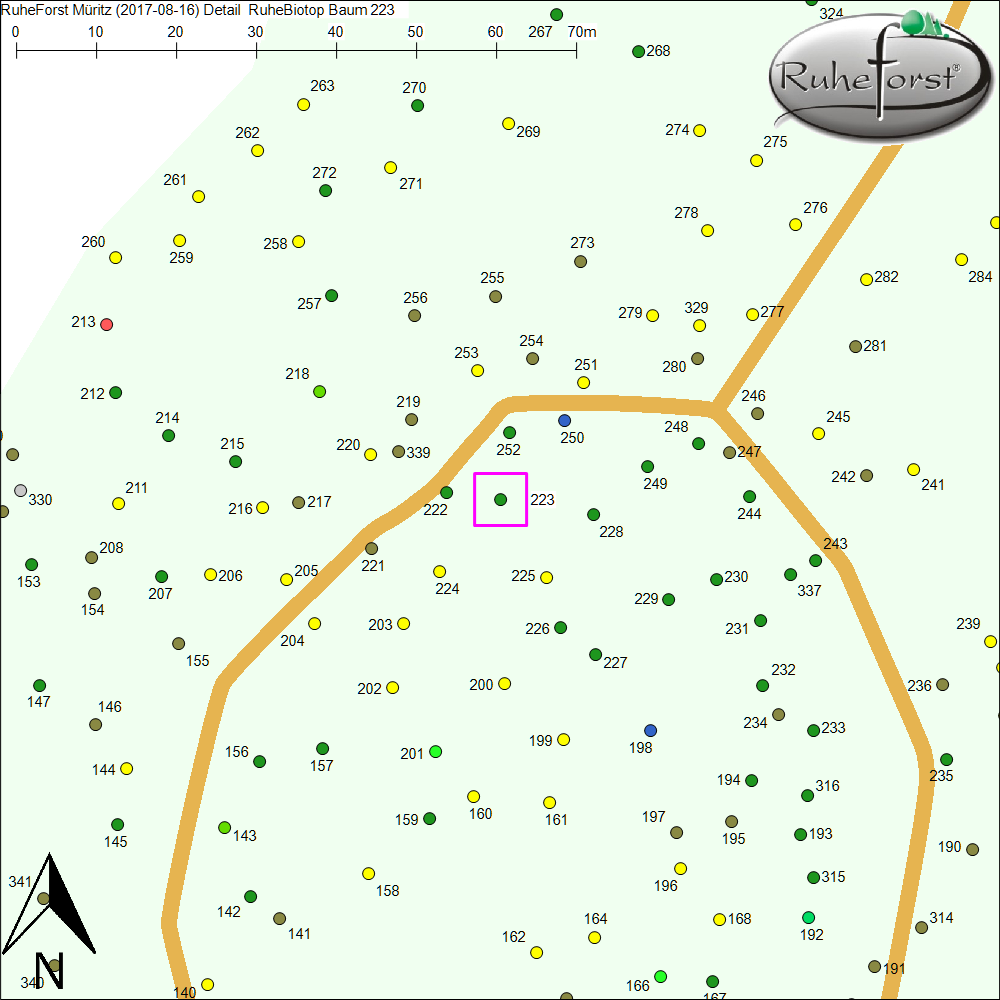The height and width of the screenshot is (1000, 1000).
Task: Click the light green marker 143
Action: click(224, 827)
